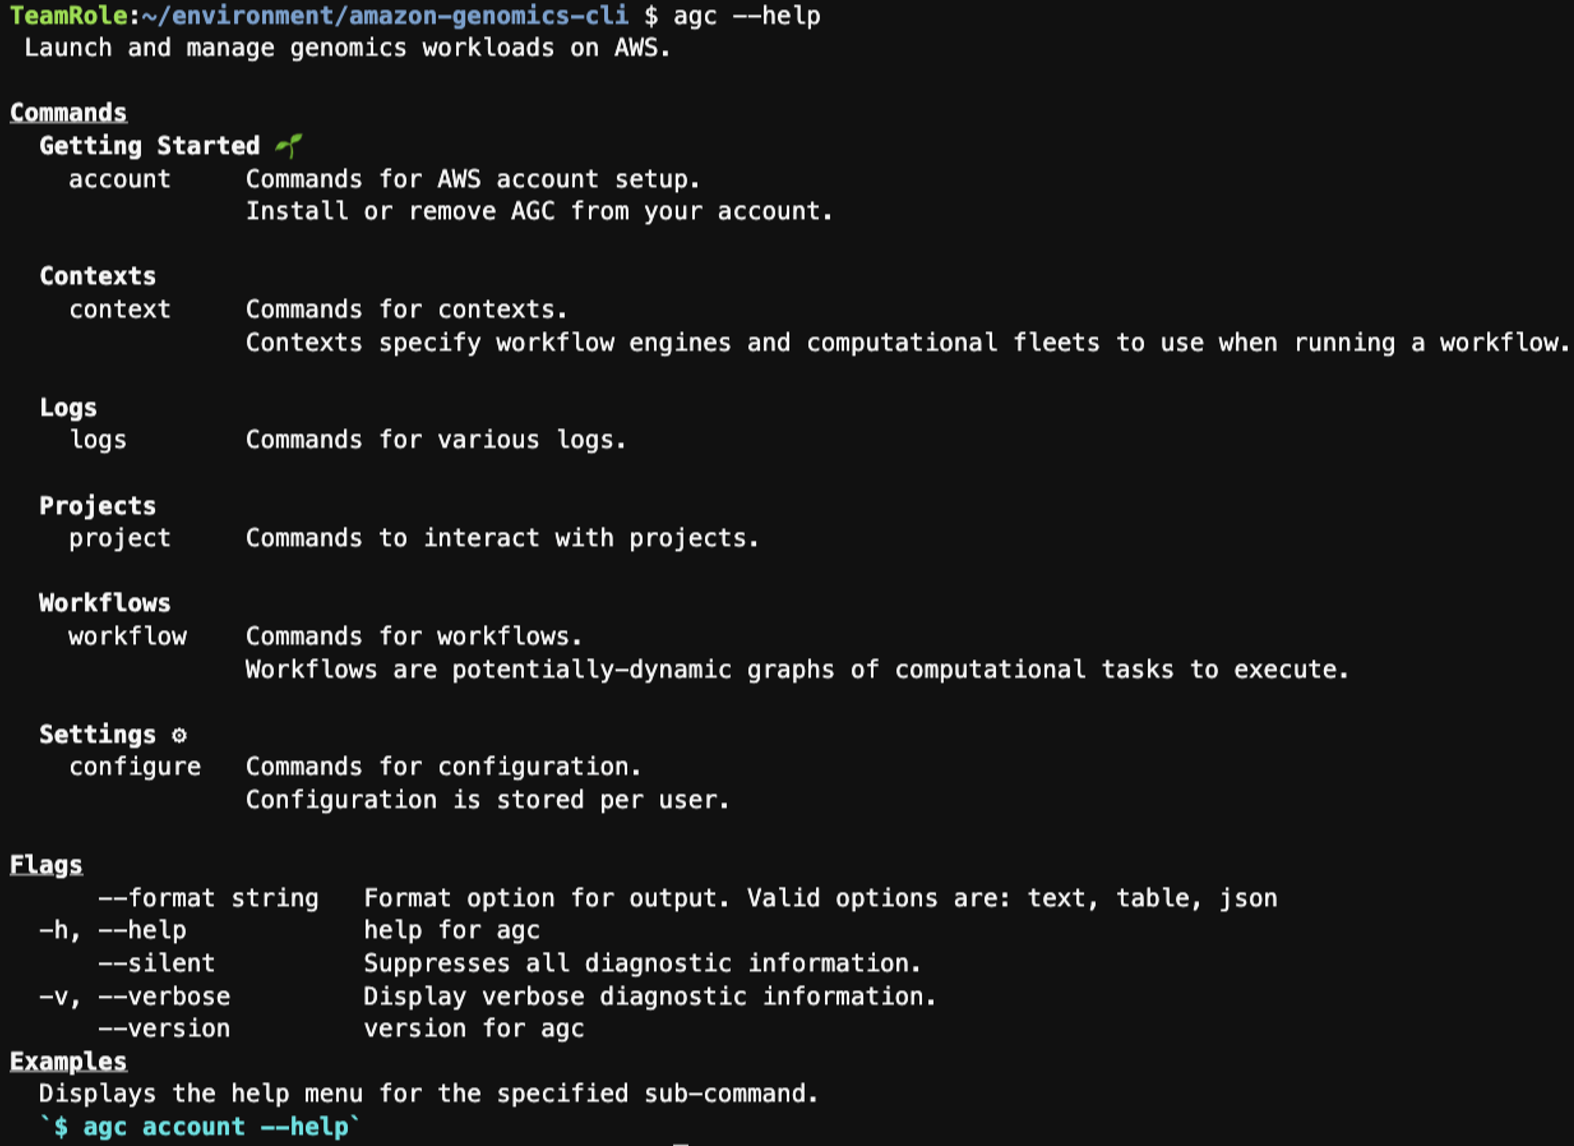
Task: Select the 'context' command text
Action: click(x=120, y=309)
